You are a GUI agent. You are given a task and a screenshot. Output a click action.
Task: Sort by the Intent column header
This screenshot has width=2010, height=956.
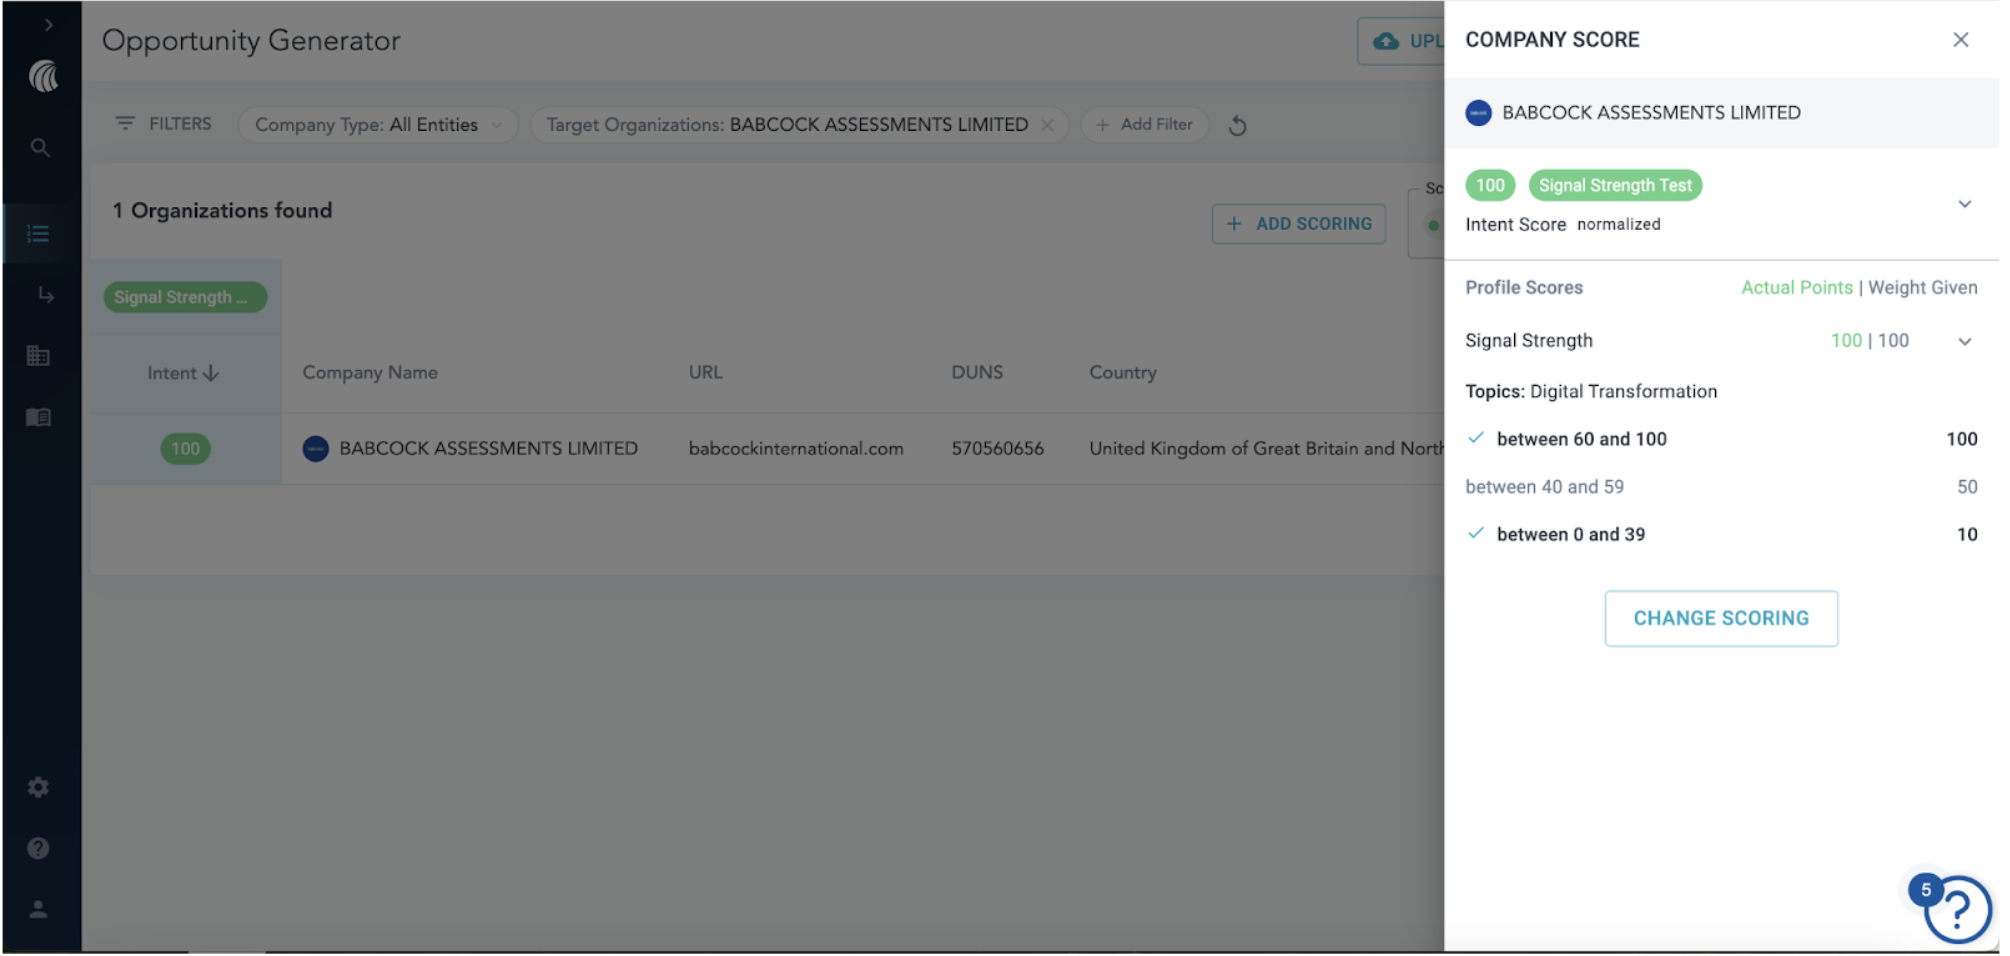tap(182, 373)
